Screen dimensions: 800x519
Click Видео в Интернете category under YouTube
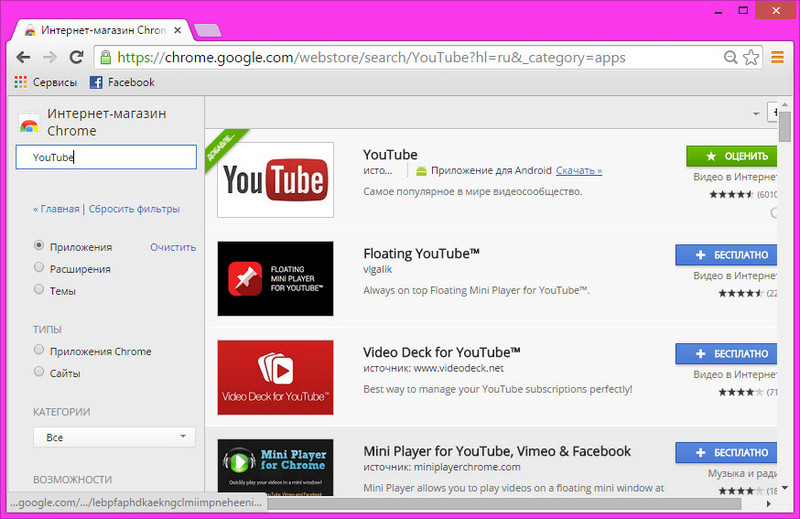coord(735,177)
